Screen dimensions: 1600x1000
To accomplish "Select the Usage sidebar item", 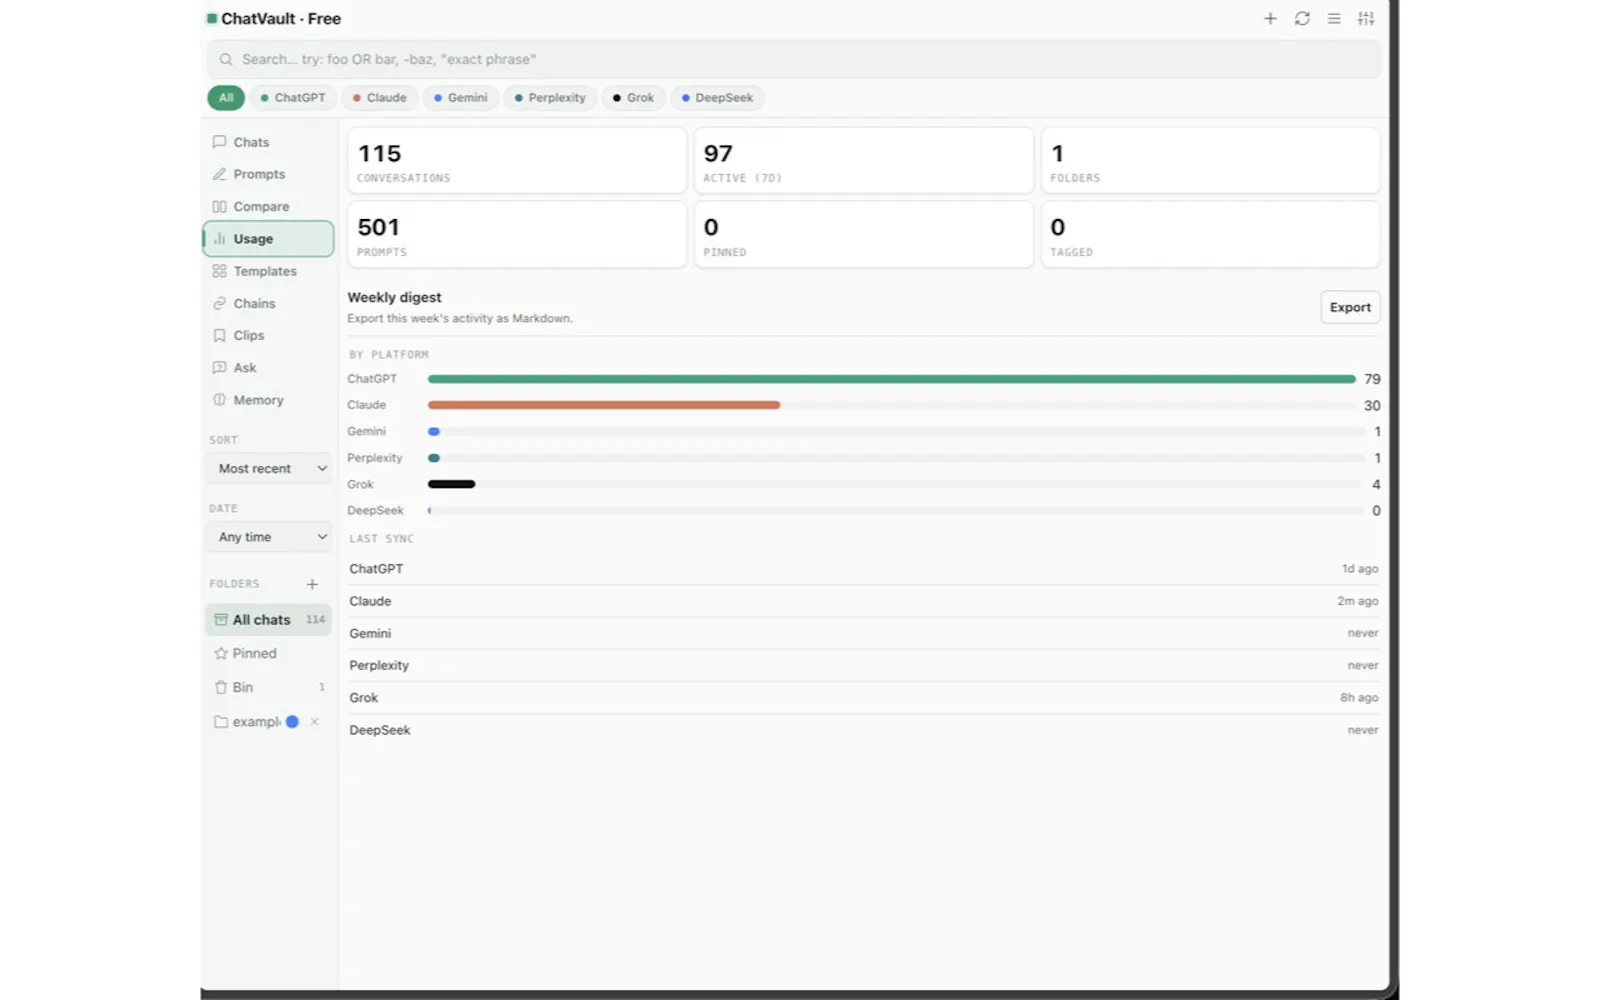I will coord(268,239).
